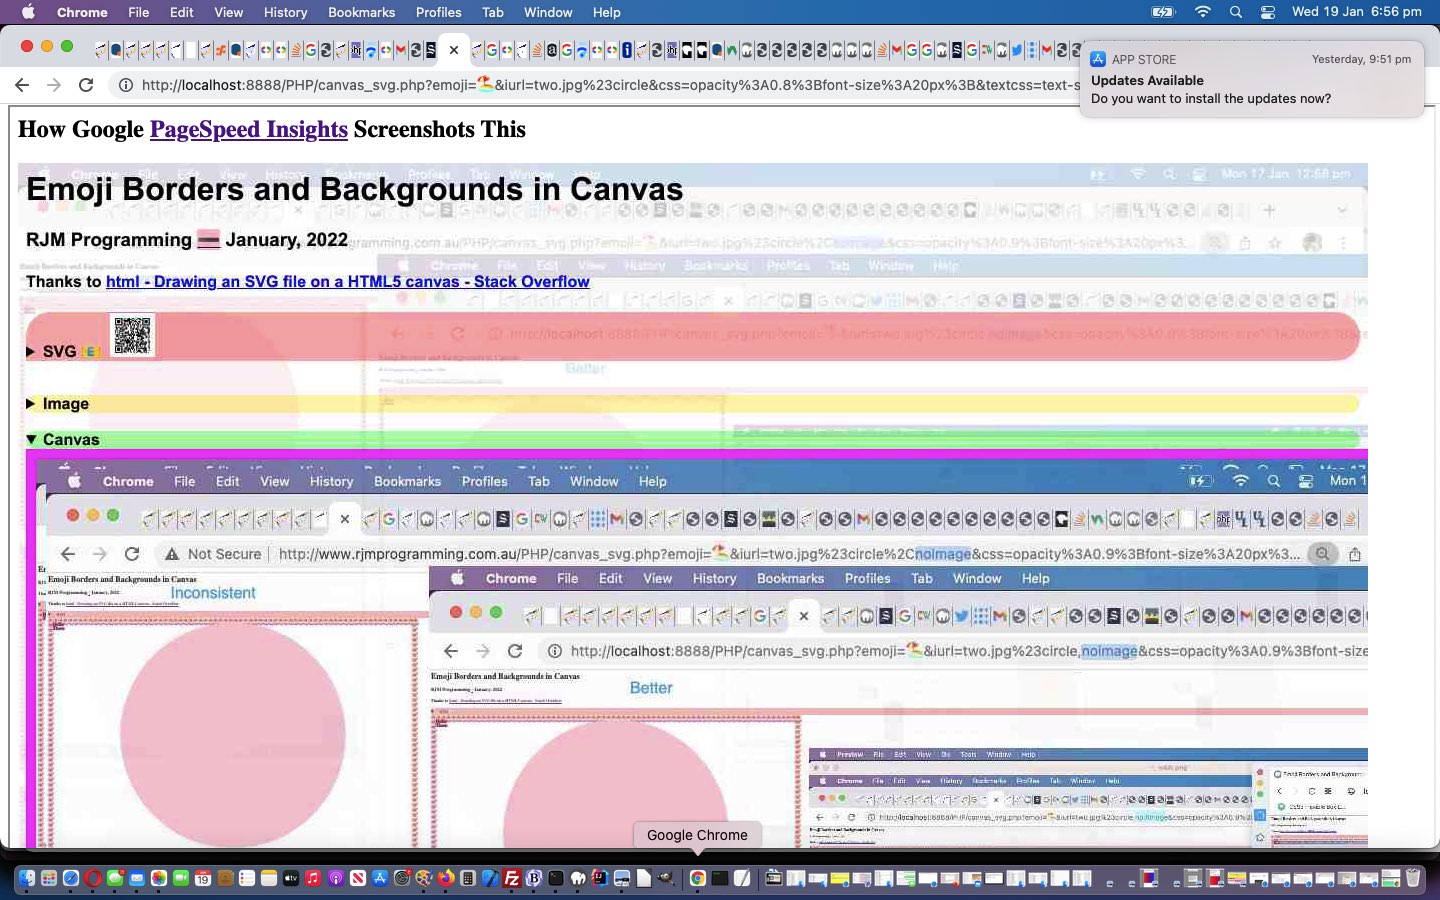Launch GIMP from the dock
This screenshot has width=1440, height=900.
[x=664, y=879]
